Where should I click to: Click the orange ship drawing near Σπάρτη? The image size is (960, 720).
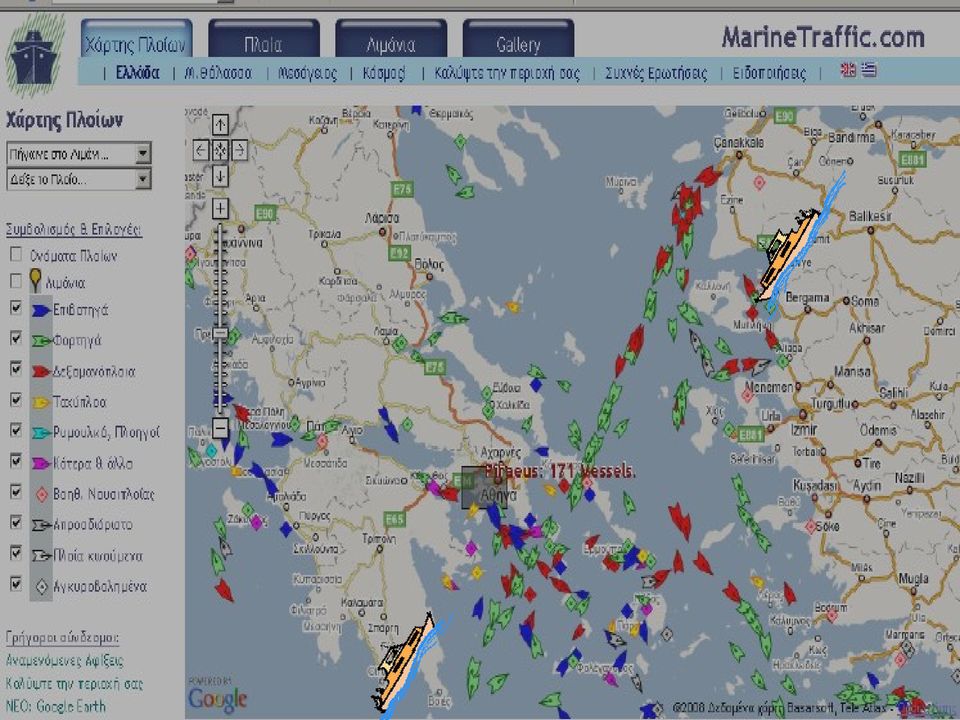tap(404, 662)
